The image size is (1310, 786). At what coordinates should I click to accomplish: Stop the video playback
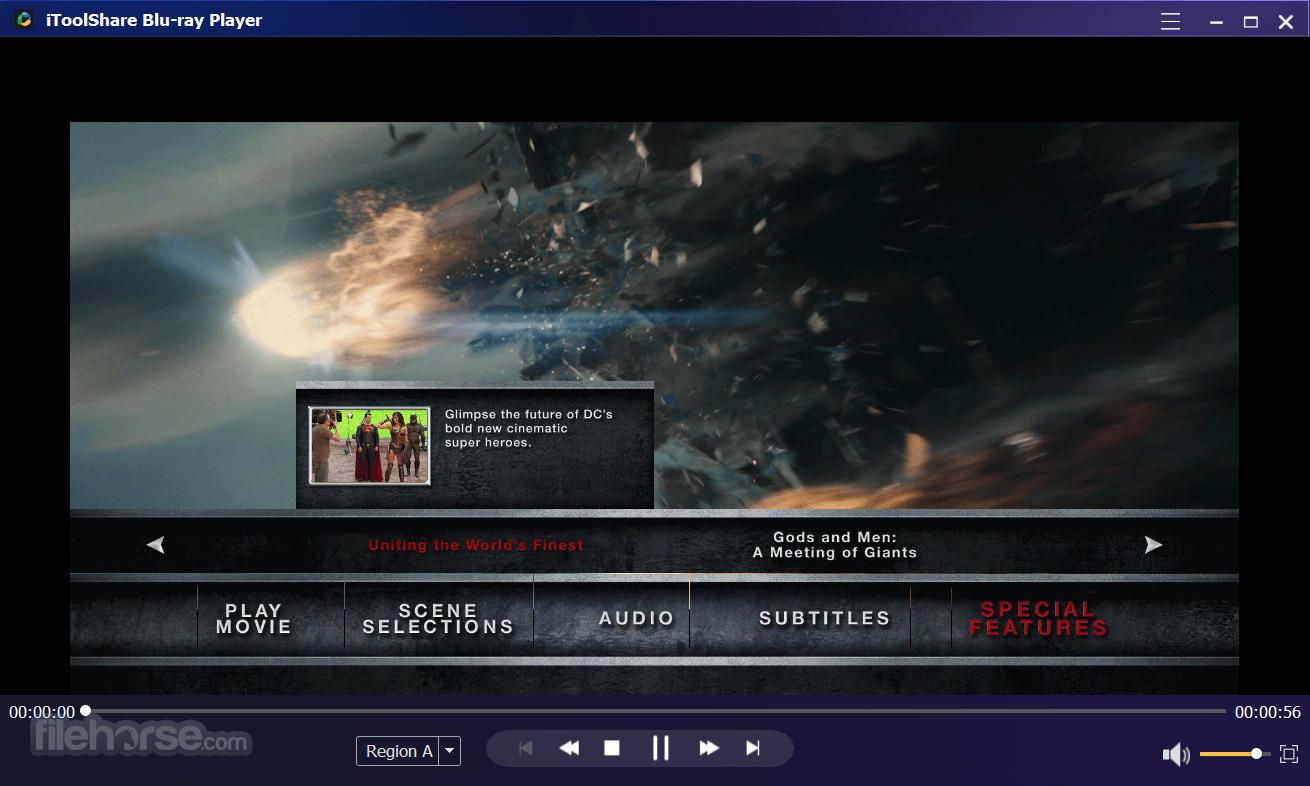(x=612, y=748)
